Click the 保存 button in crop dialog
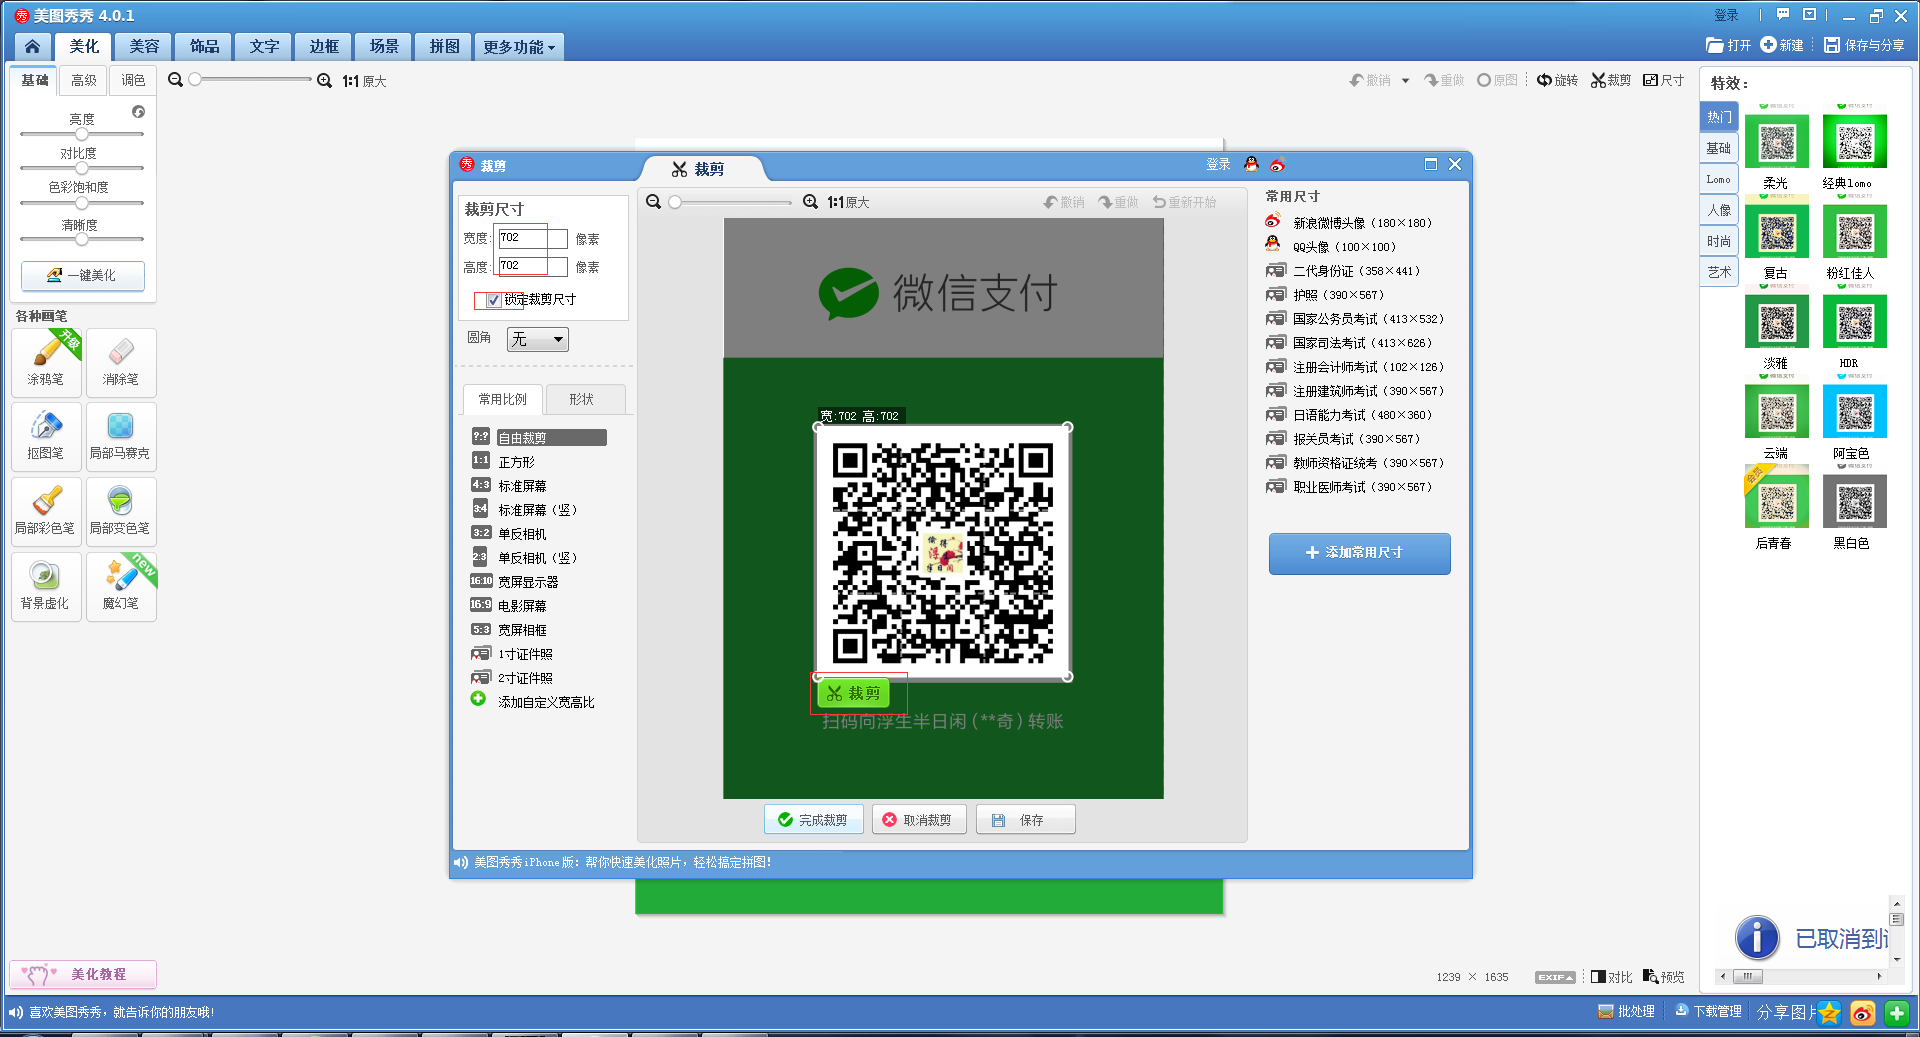 click(x=1025, y=820)
